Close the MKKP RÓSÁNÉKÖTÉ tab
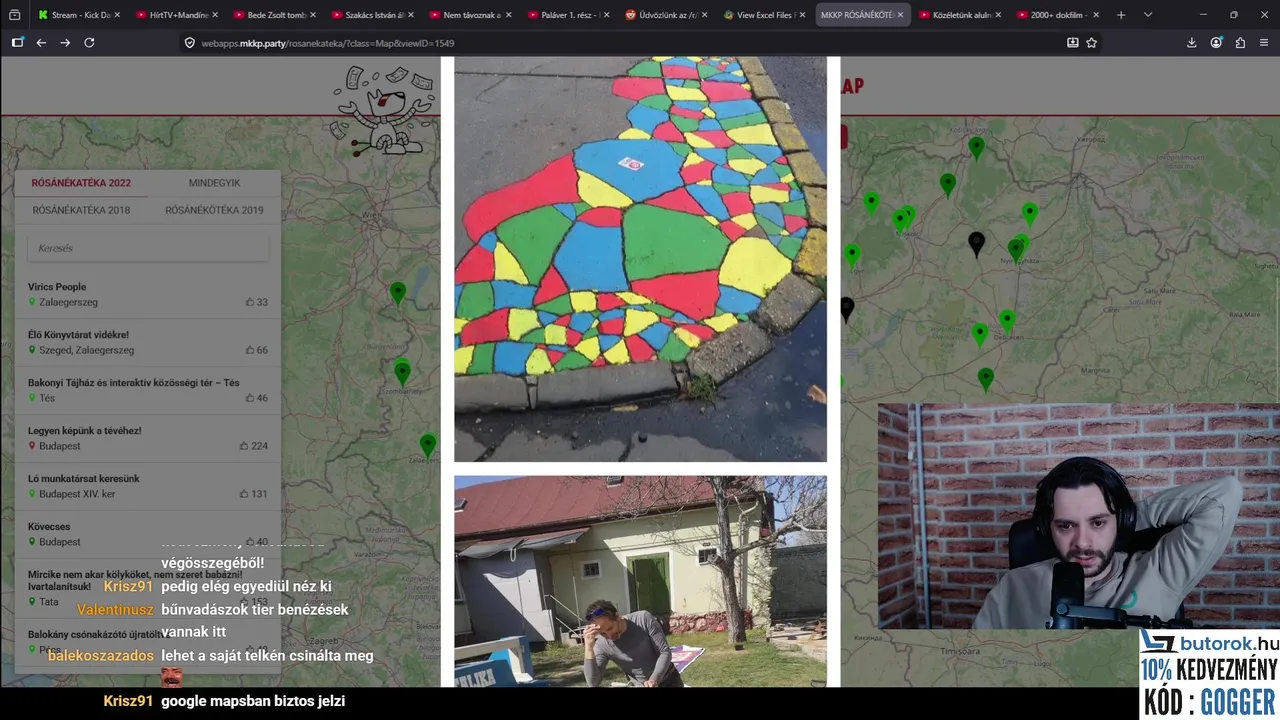Viewport: 1280px width, 720px height. click(900, 15)
